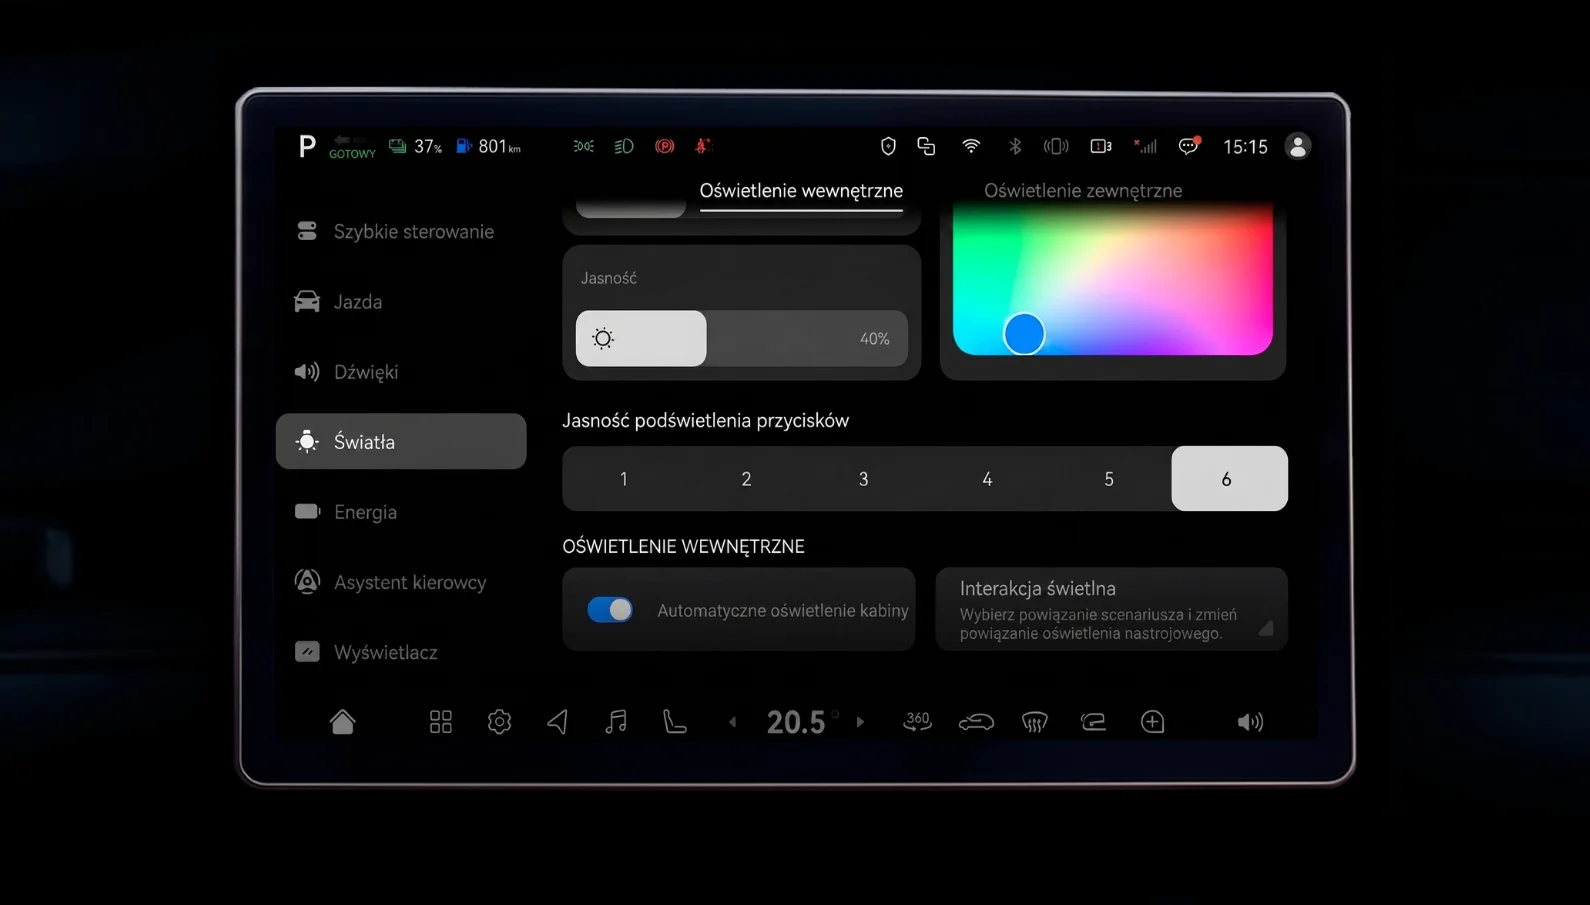The image size is (1590, 905).
Task: Adjust the Jasność brightness slider
Action: point(742,338)
